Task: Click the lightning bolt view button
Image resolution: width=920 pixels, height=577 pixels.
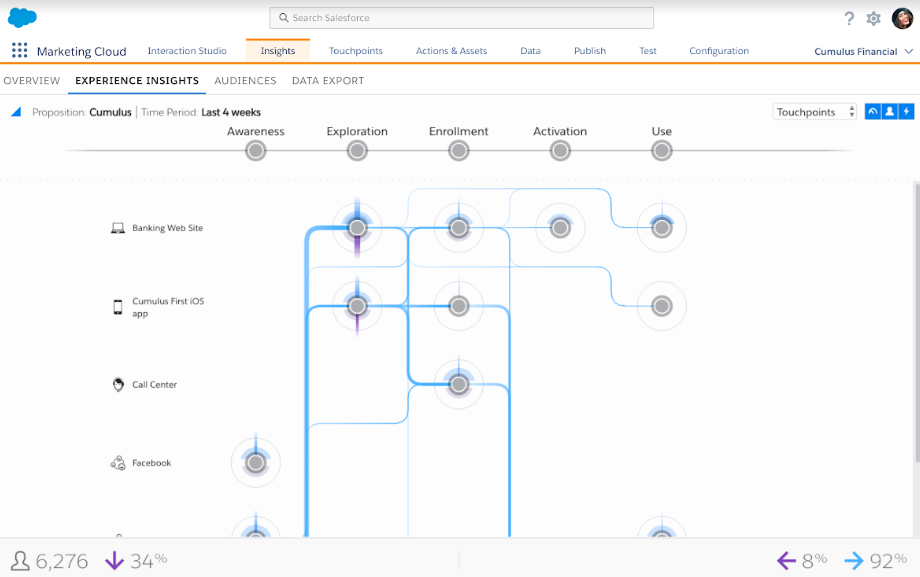Action: tap(906, 112)
